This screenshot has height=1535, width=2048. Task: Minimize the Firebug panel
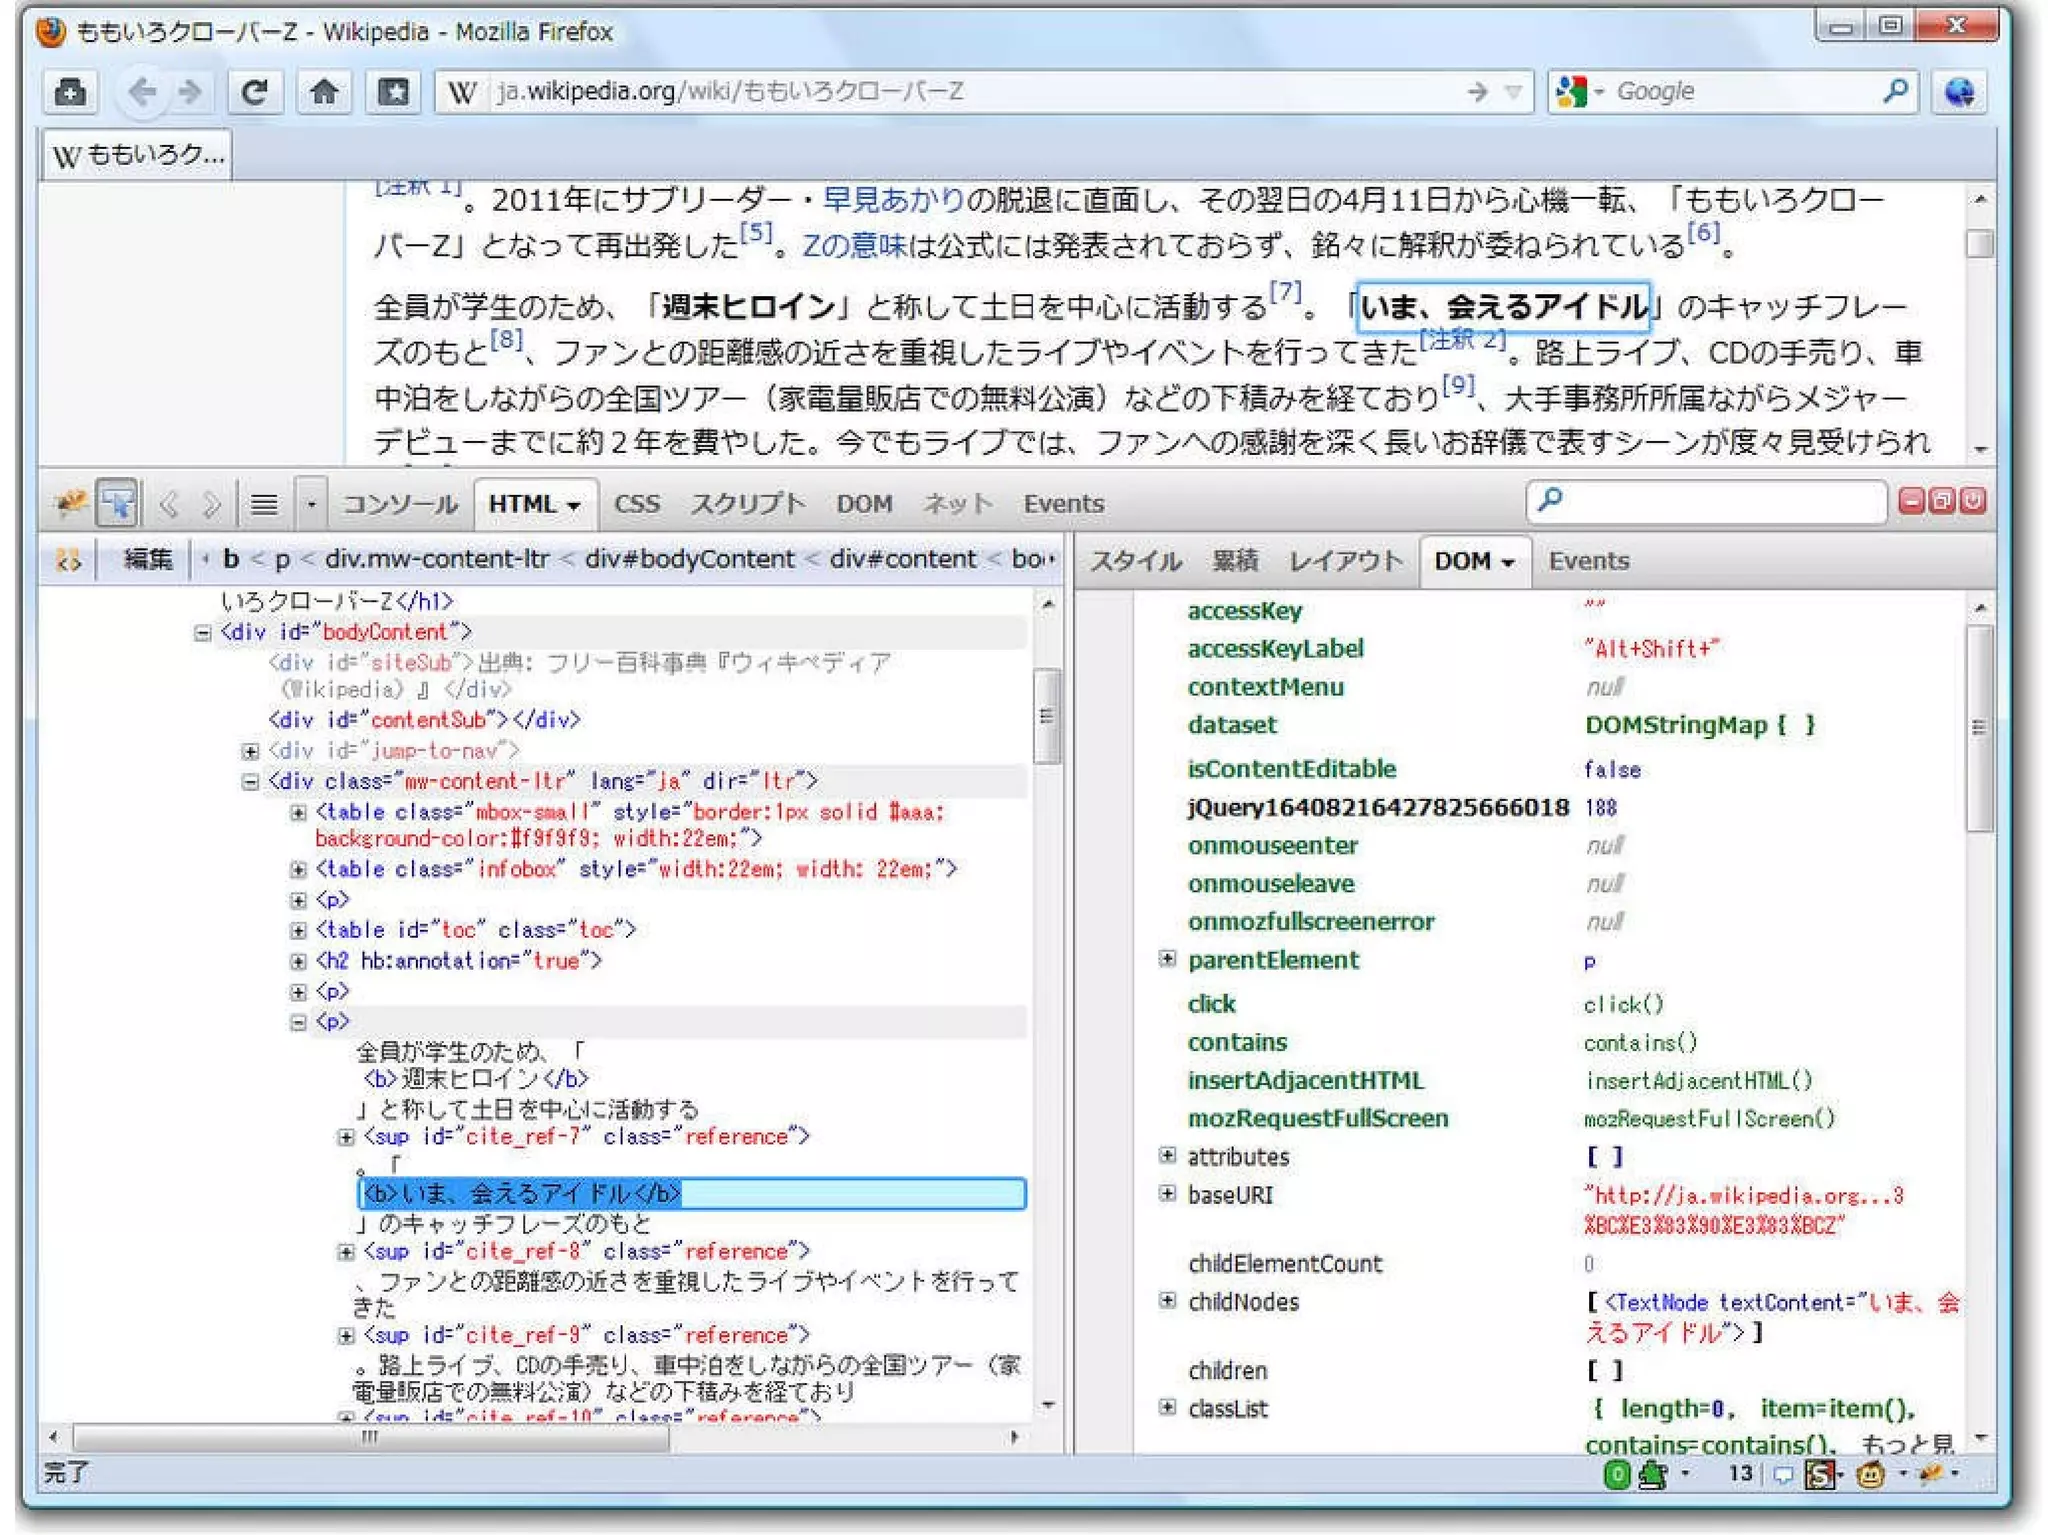click(1911, 501)
